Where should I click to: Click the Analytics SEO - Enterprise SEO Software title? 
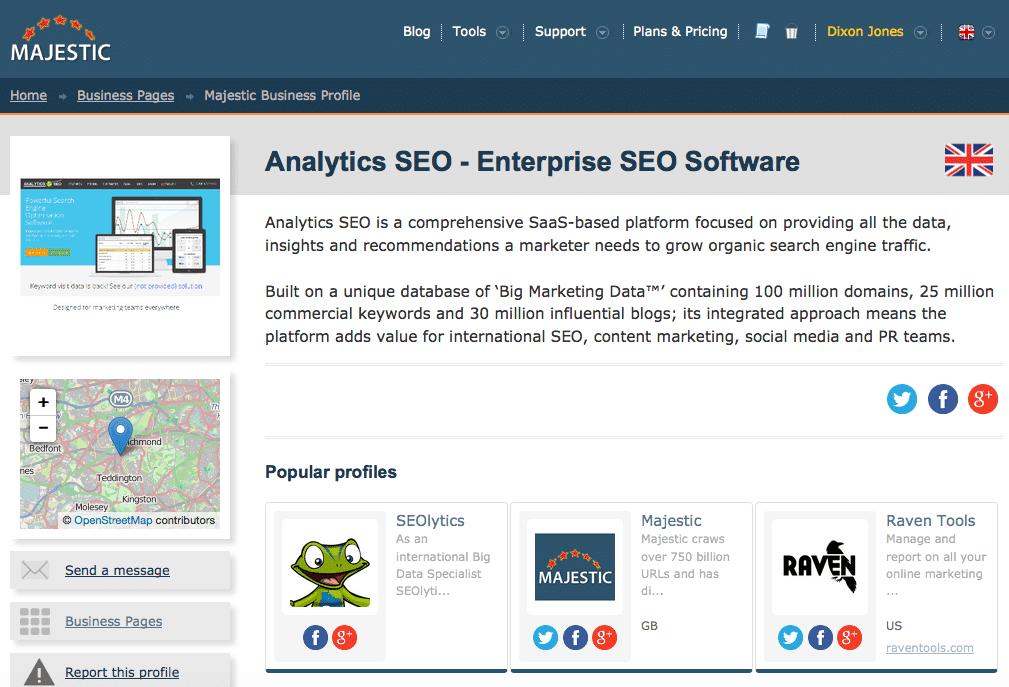(x=532, y=161)
